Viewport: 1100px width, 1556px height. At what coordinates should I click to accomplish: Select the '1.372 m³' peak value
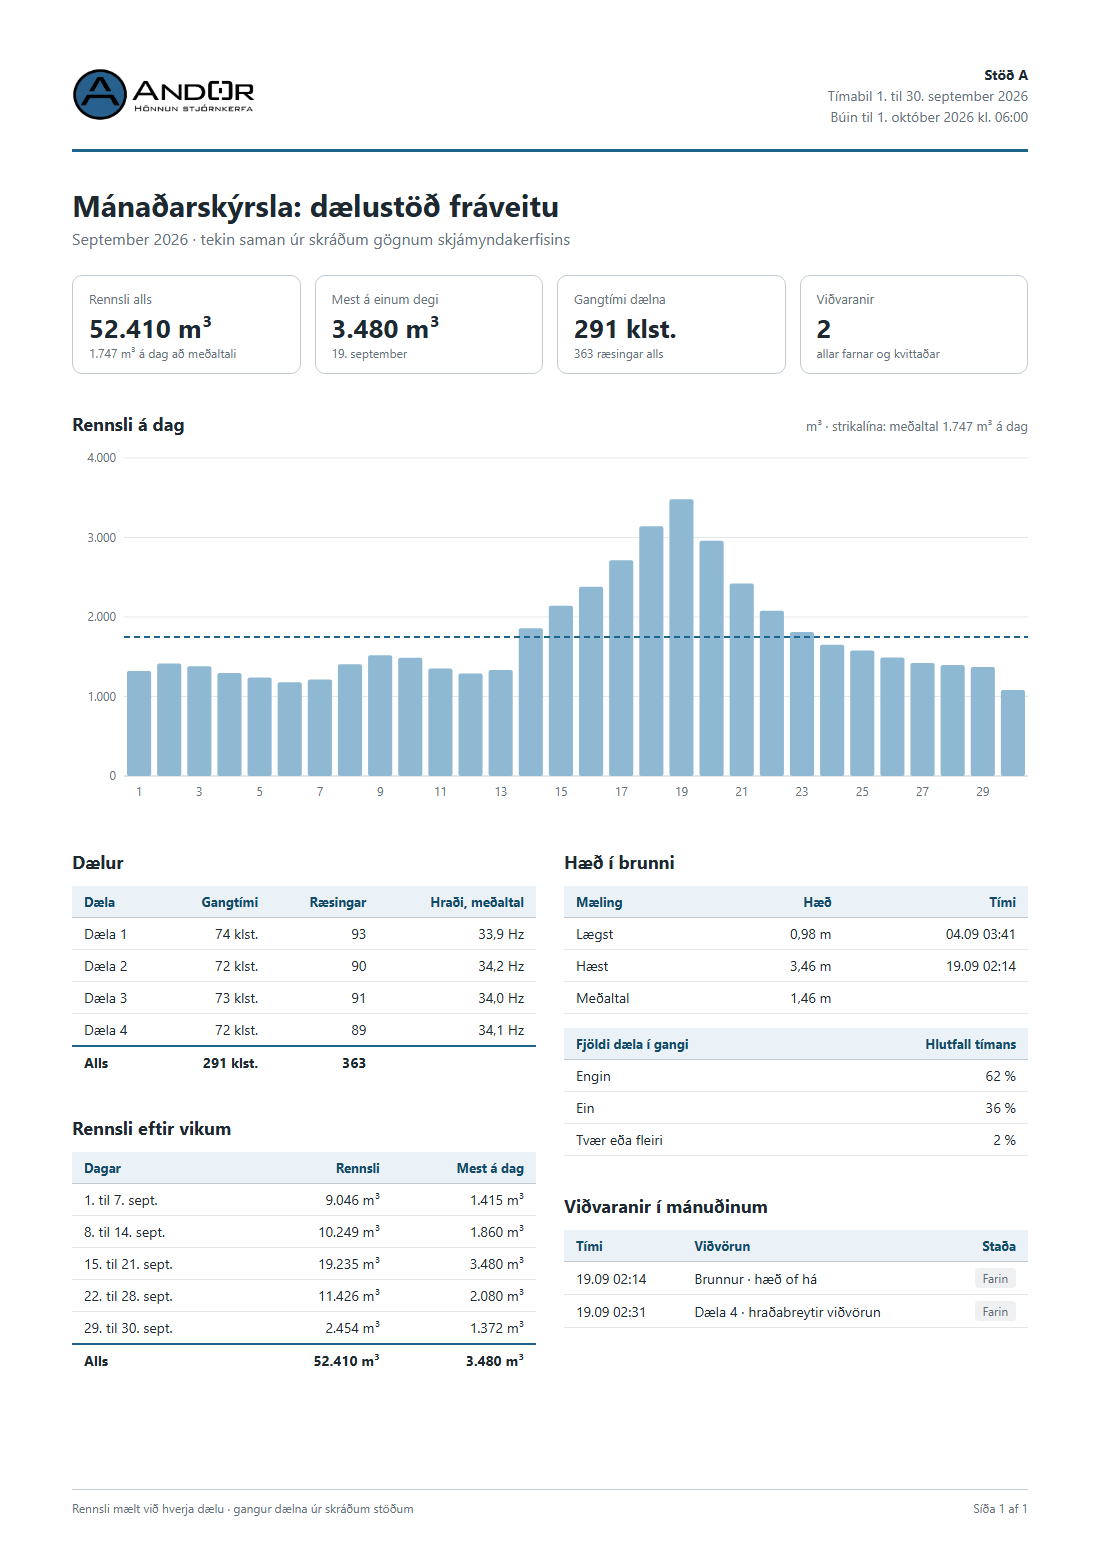(x=497, y=1328)
